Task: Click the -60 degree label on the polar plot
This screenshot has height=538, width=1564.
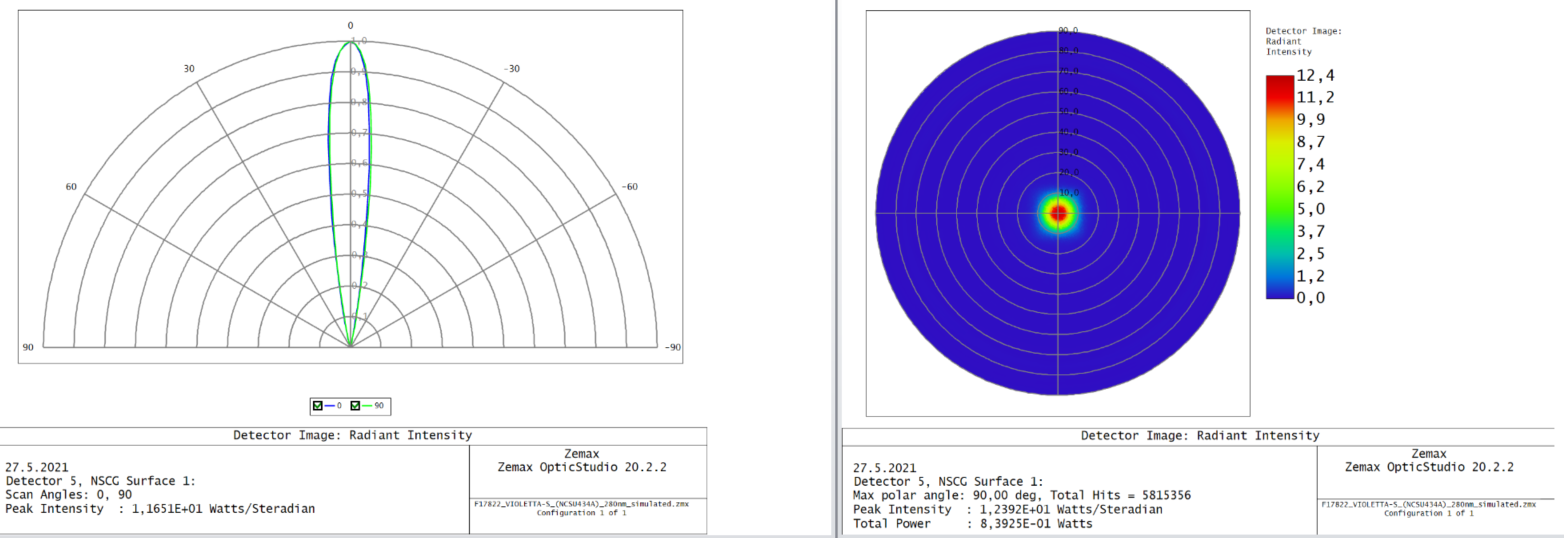Action: coord(630,187)
